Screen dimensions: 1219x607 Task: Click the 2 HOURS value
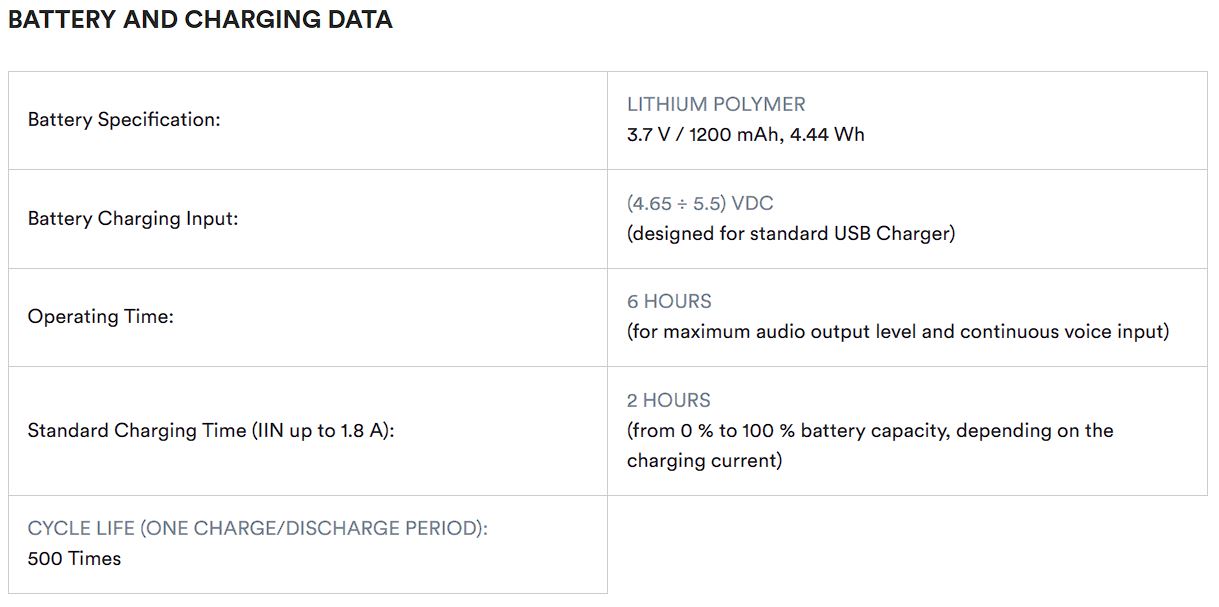click(x=669, y=400)
